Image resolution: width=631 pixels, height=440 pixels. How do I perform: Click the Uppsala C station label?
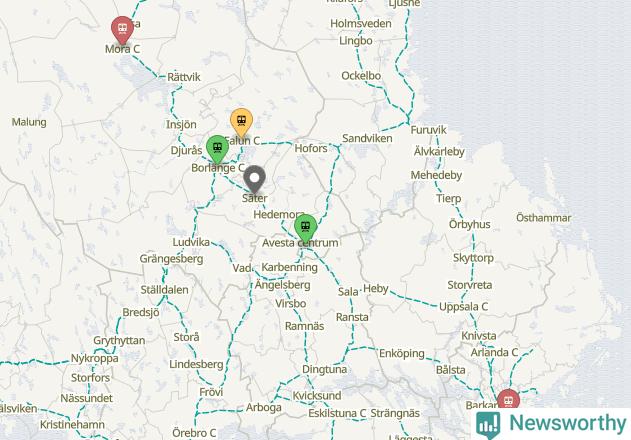(x=463, y=307)
